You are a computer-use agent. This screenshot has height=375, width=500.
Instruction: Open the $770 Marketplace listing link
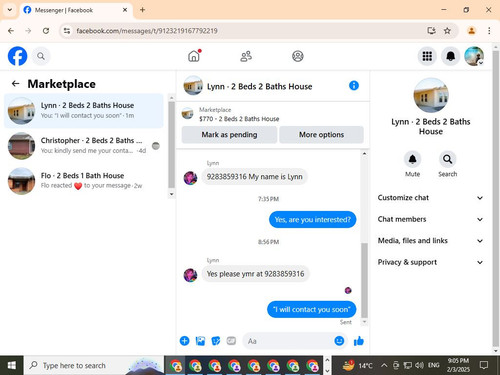(239, 119)
